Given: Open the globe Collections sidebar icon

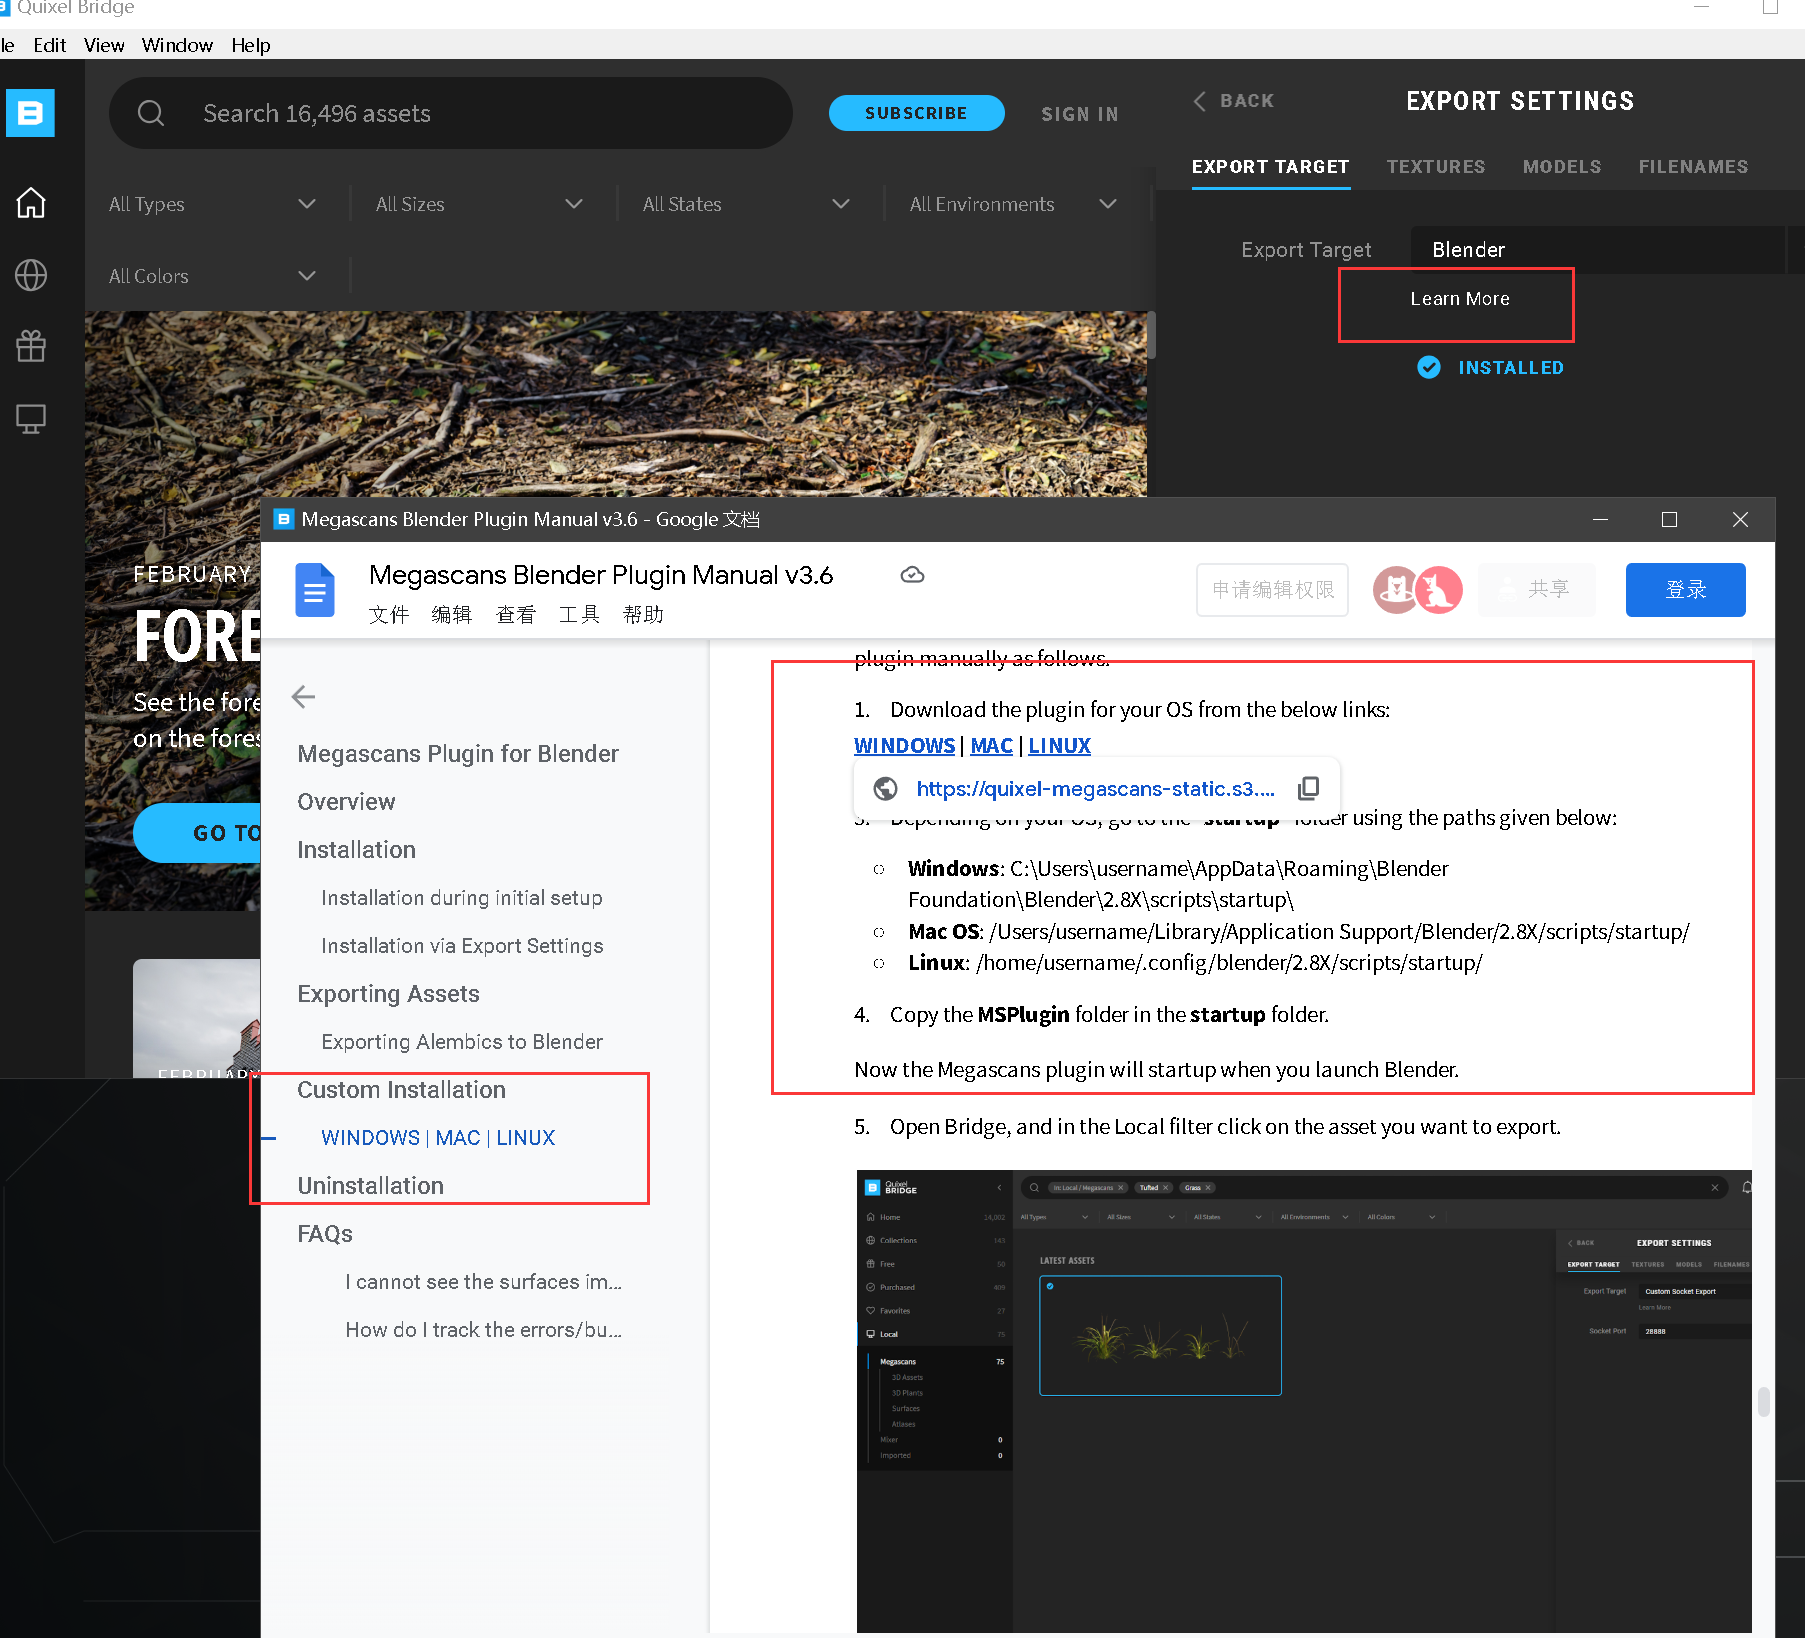Looking at the screenshot, I should 31,275.
